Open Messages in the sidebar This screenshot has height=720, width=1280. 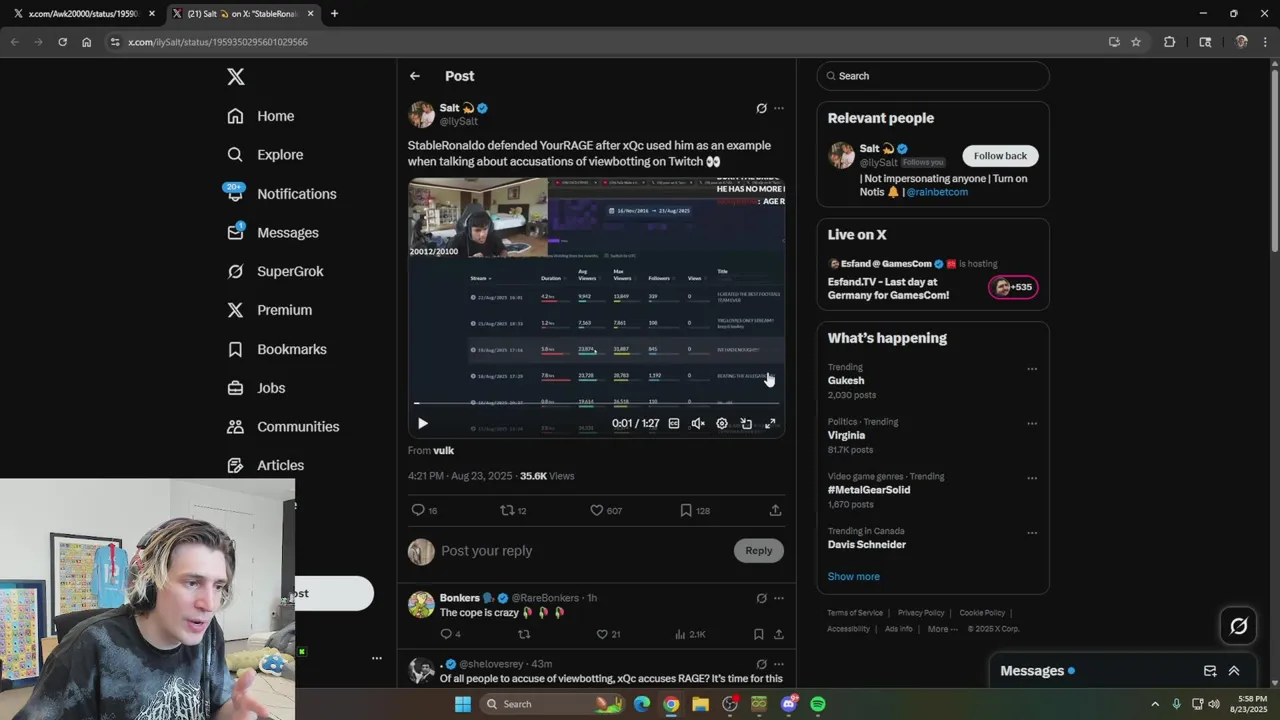coord(273,233)
